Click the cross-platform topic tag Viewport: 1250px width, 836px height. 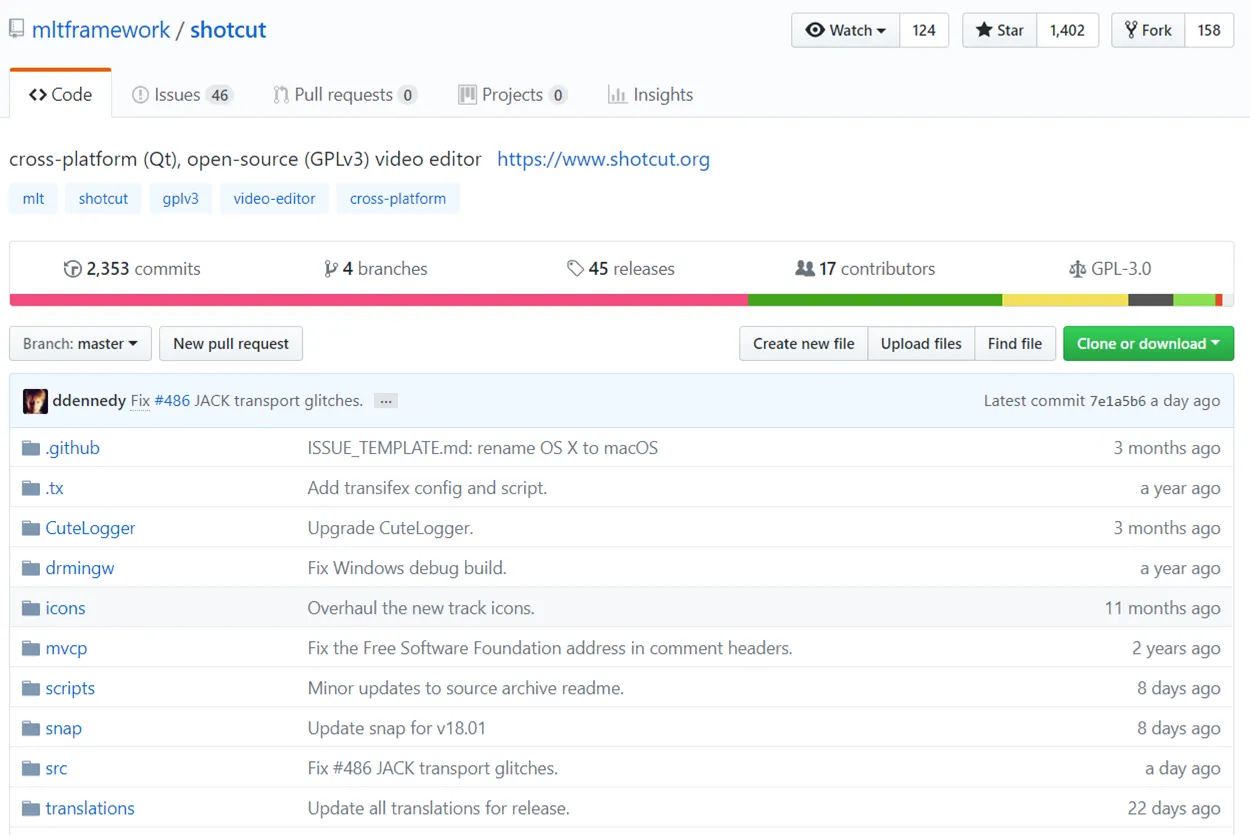tap(398, 198)
